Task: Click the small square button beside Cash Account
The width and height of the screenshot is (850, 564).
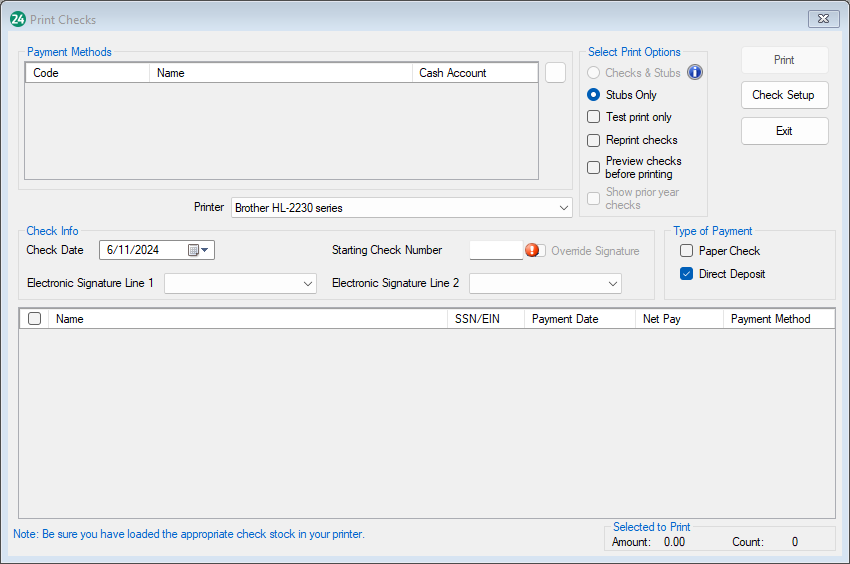Action: (556, 73)
